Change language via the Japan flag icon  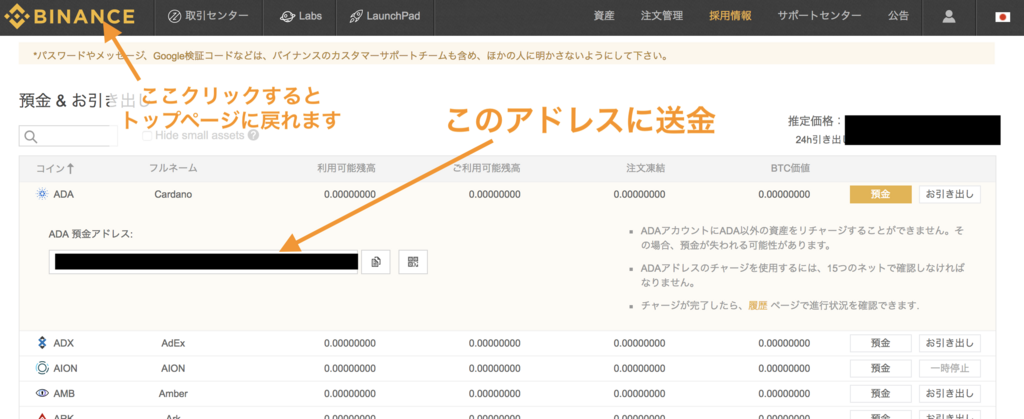coord(1002,17)
